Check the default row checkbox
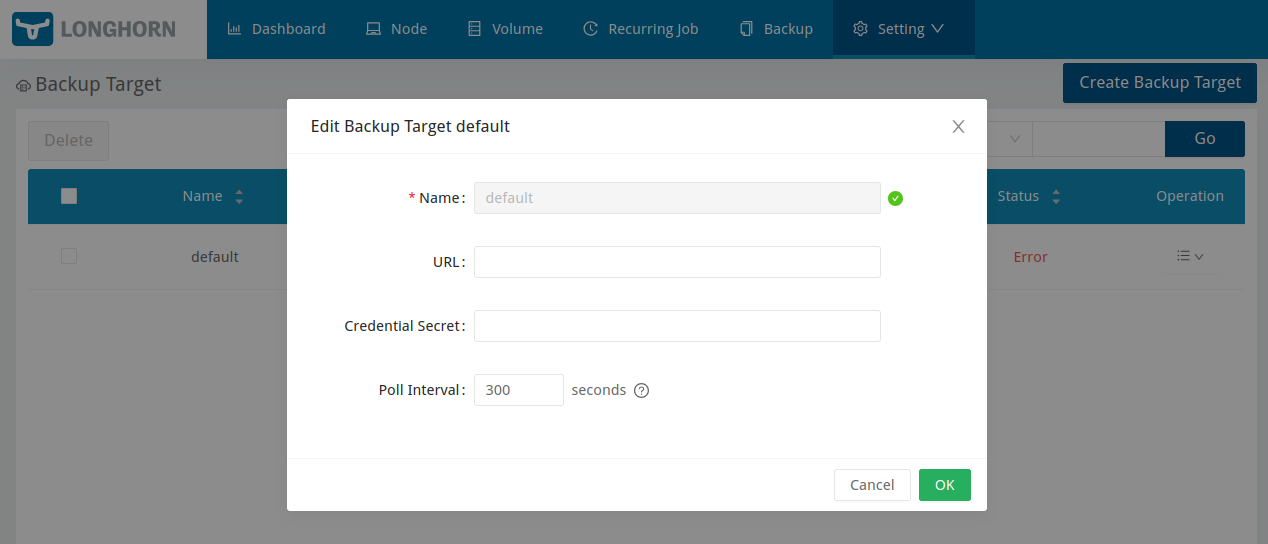 tap(69, 256)
